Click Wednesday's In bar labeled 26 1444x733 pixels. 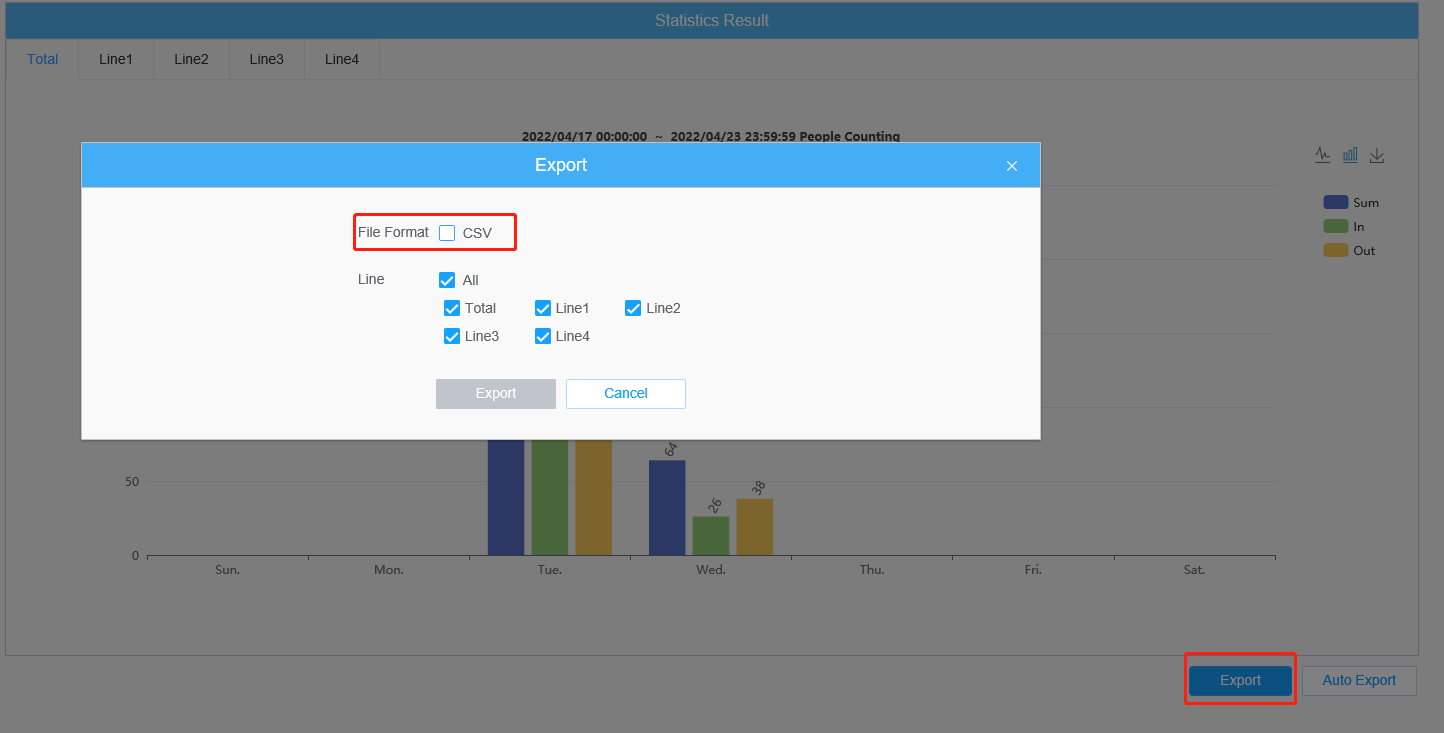[x=711, y=536]
